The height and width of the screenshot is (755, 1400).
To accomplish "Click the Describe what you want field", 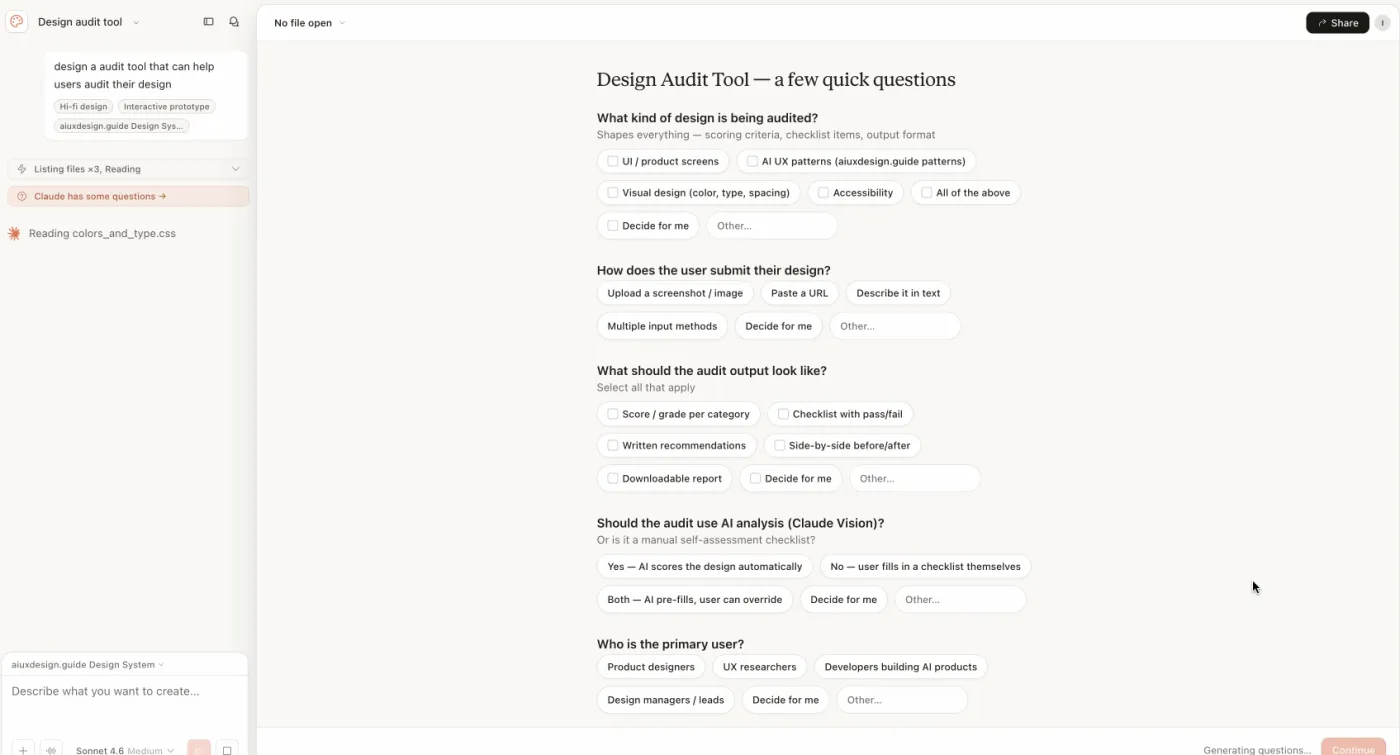I will (x=125, y=691).
